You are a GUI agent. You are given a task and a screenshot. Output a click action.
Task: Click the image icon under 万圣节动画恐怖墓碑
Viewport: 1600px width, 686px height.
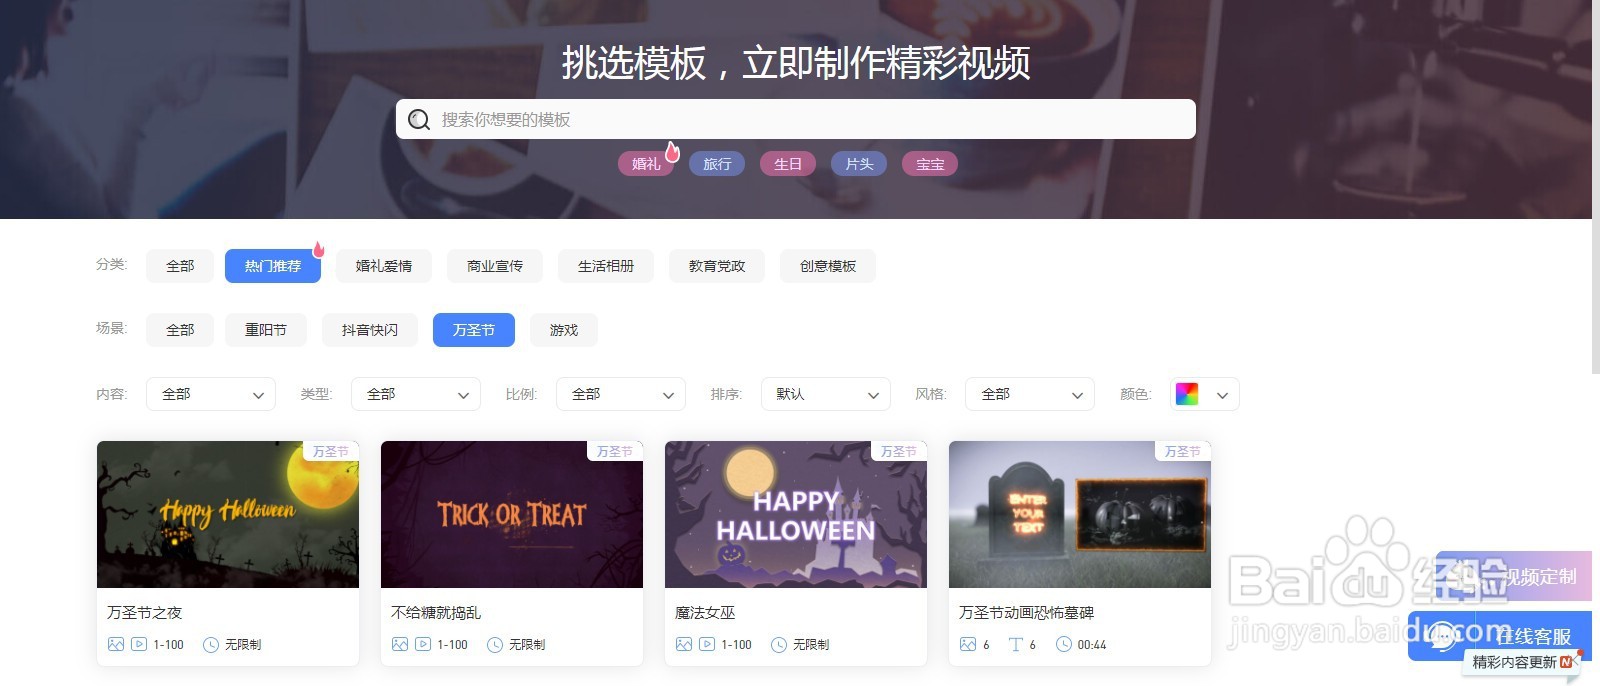tap(968, 644)
